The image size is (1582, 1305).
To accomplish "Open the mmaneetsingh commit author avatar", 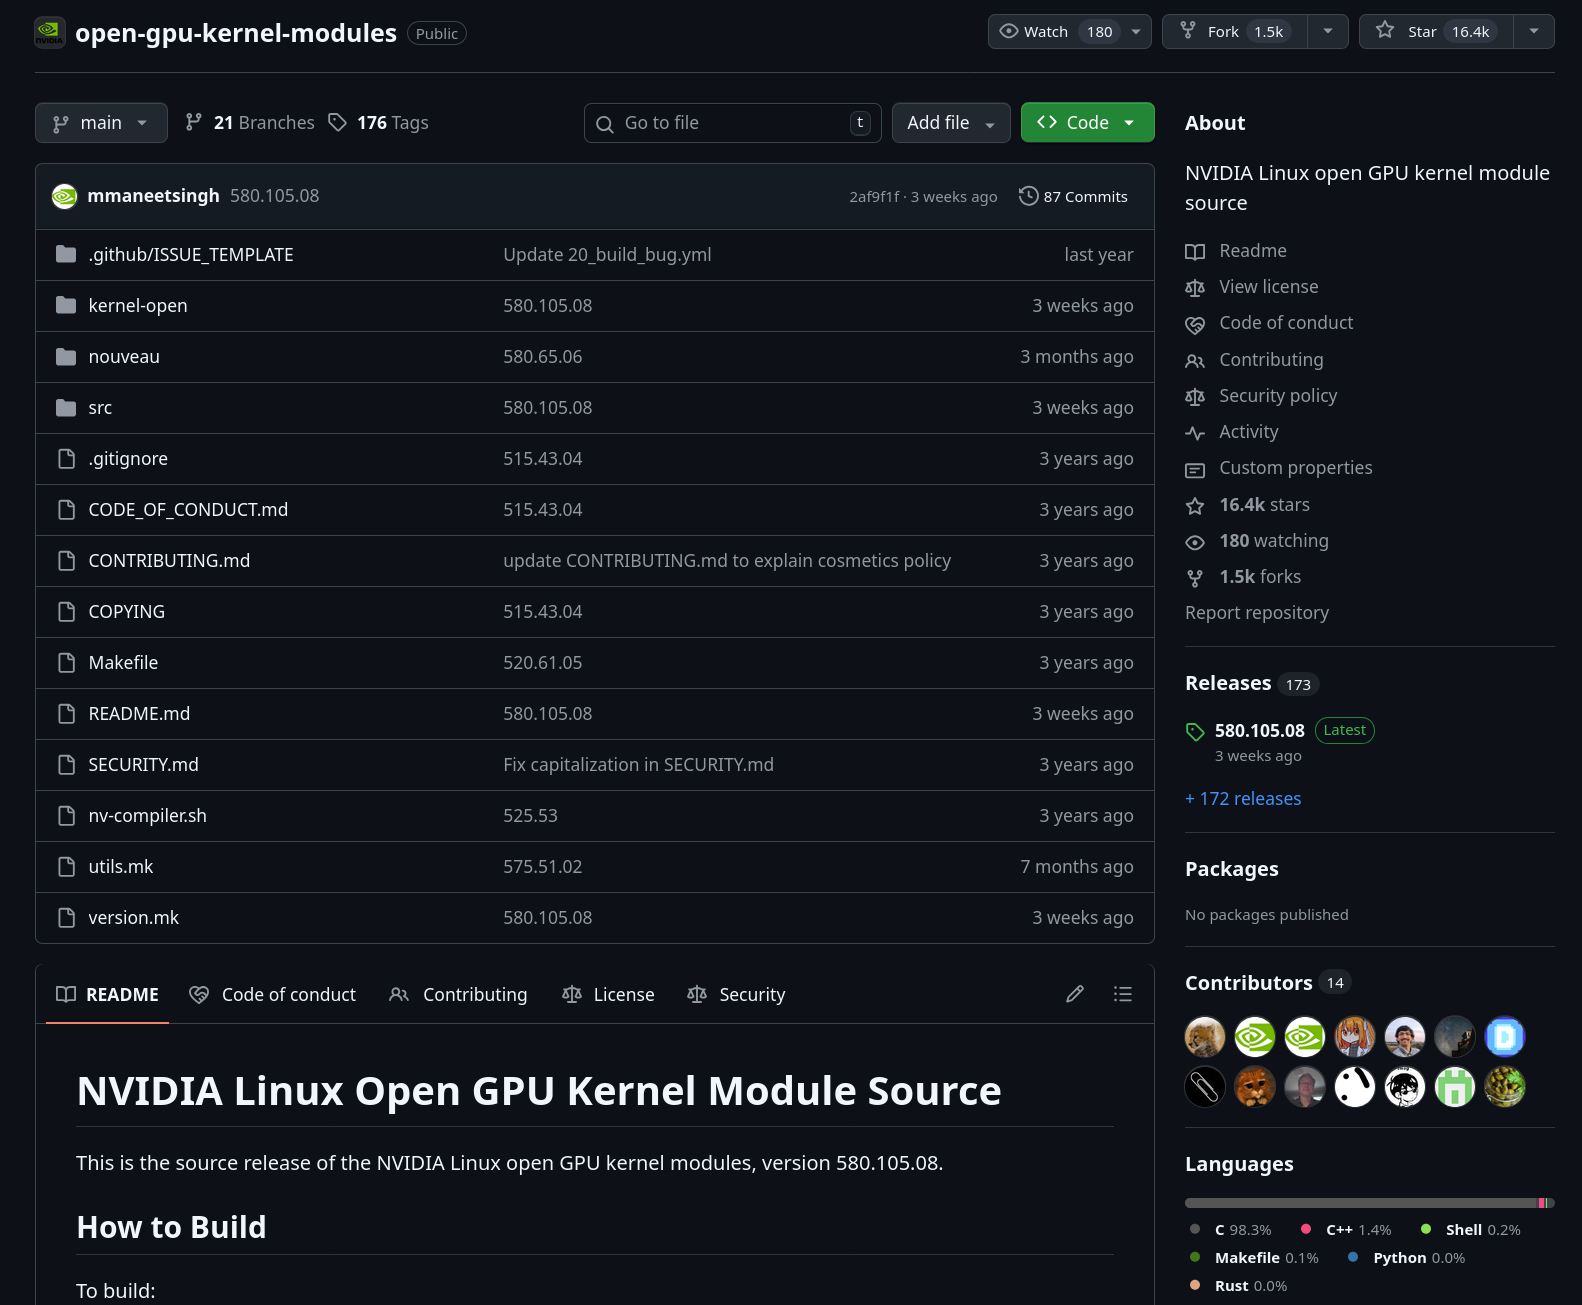I will click(x=64, y=196).
